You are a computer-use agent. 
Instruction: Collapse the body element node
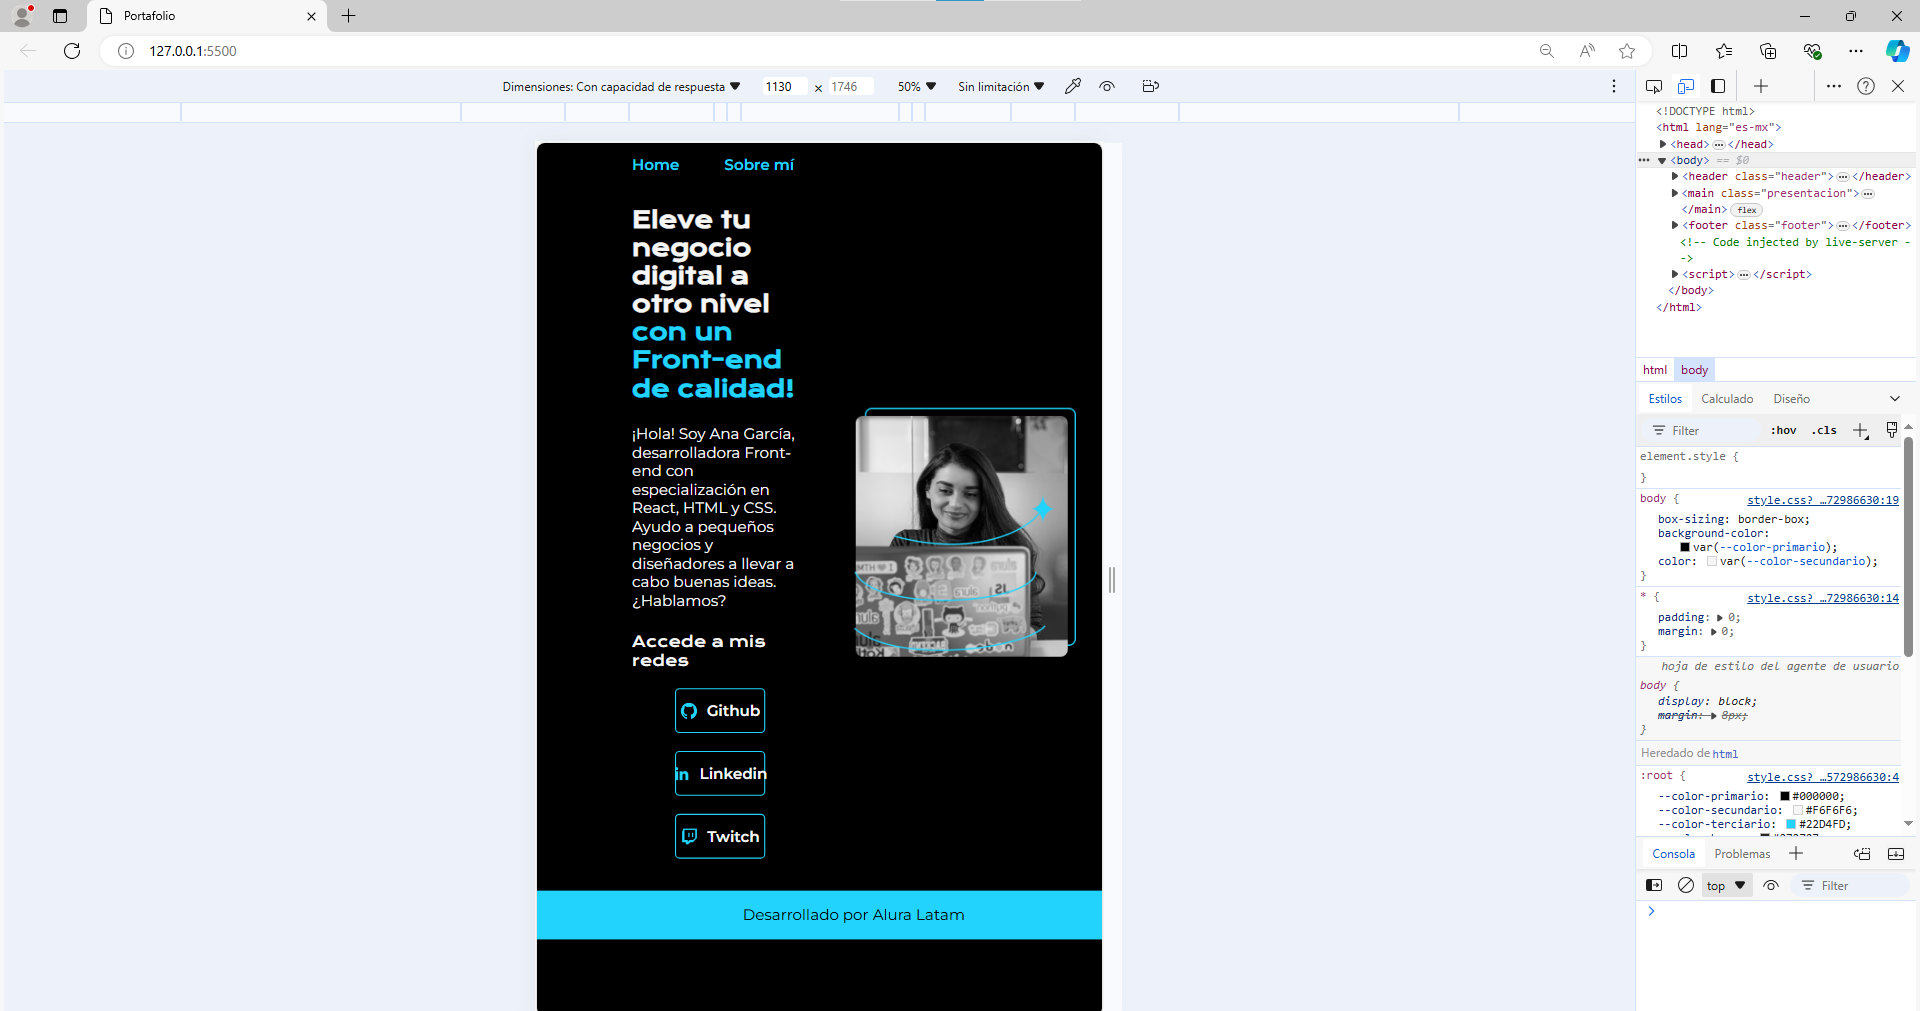pyautogui.click(x=1662, y=160)
